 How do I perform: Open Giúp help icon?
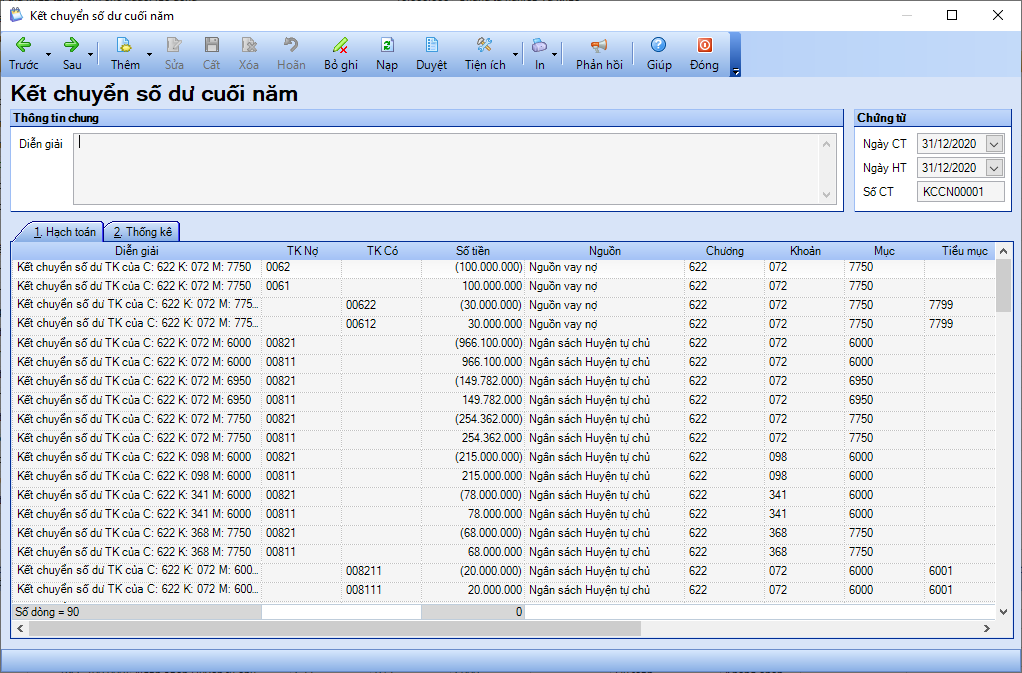[x=658, y=46]
